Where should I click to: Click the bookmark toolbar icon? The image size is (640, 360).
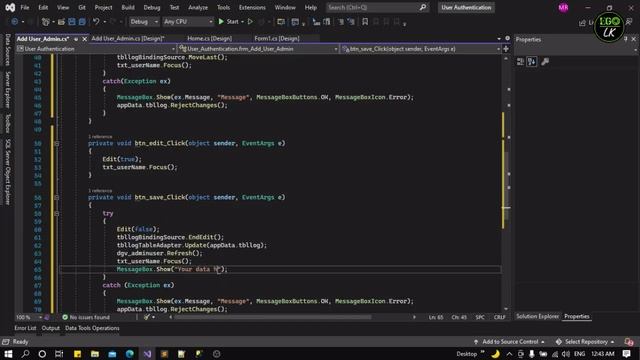click(x=365, y=22)
